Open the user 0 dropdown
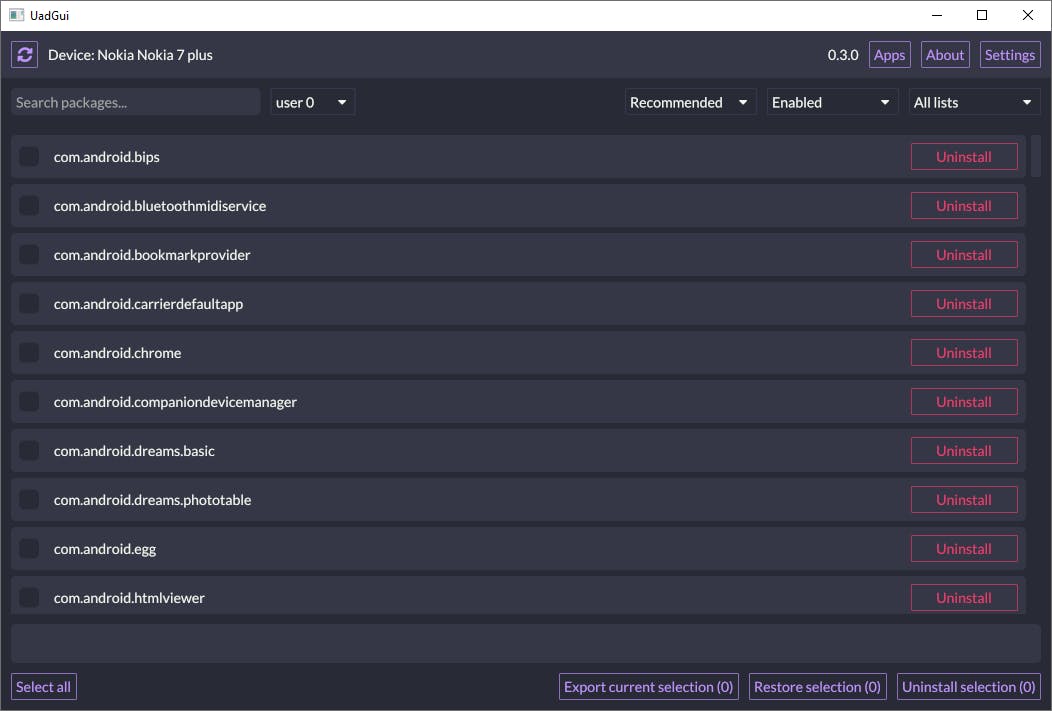The image size is (1052, 711). tap(313, 103)
